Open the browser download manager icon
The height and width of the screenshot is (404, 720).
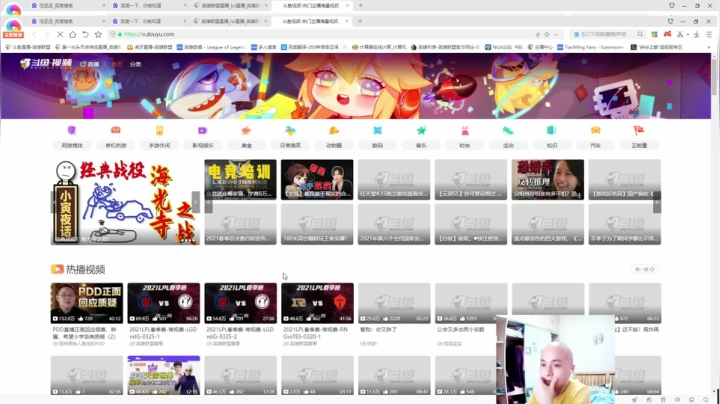[697, 34]
